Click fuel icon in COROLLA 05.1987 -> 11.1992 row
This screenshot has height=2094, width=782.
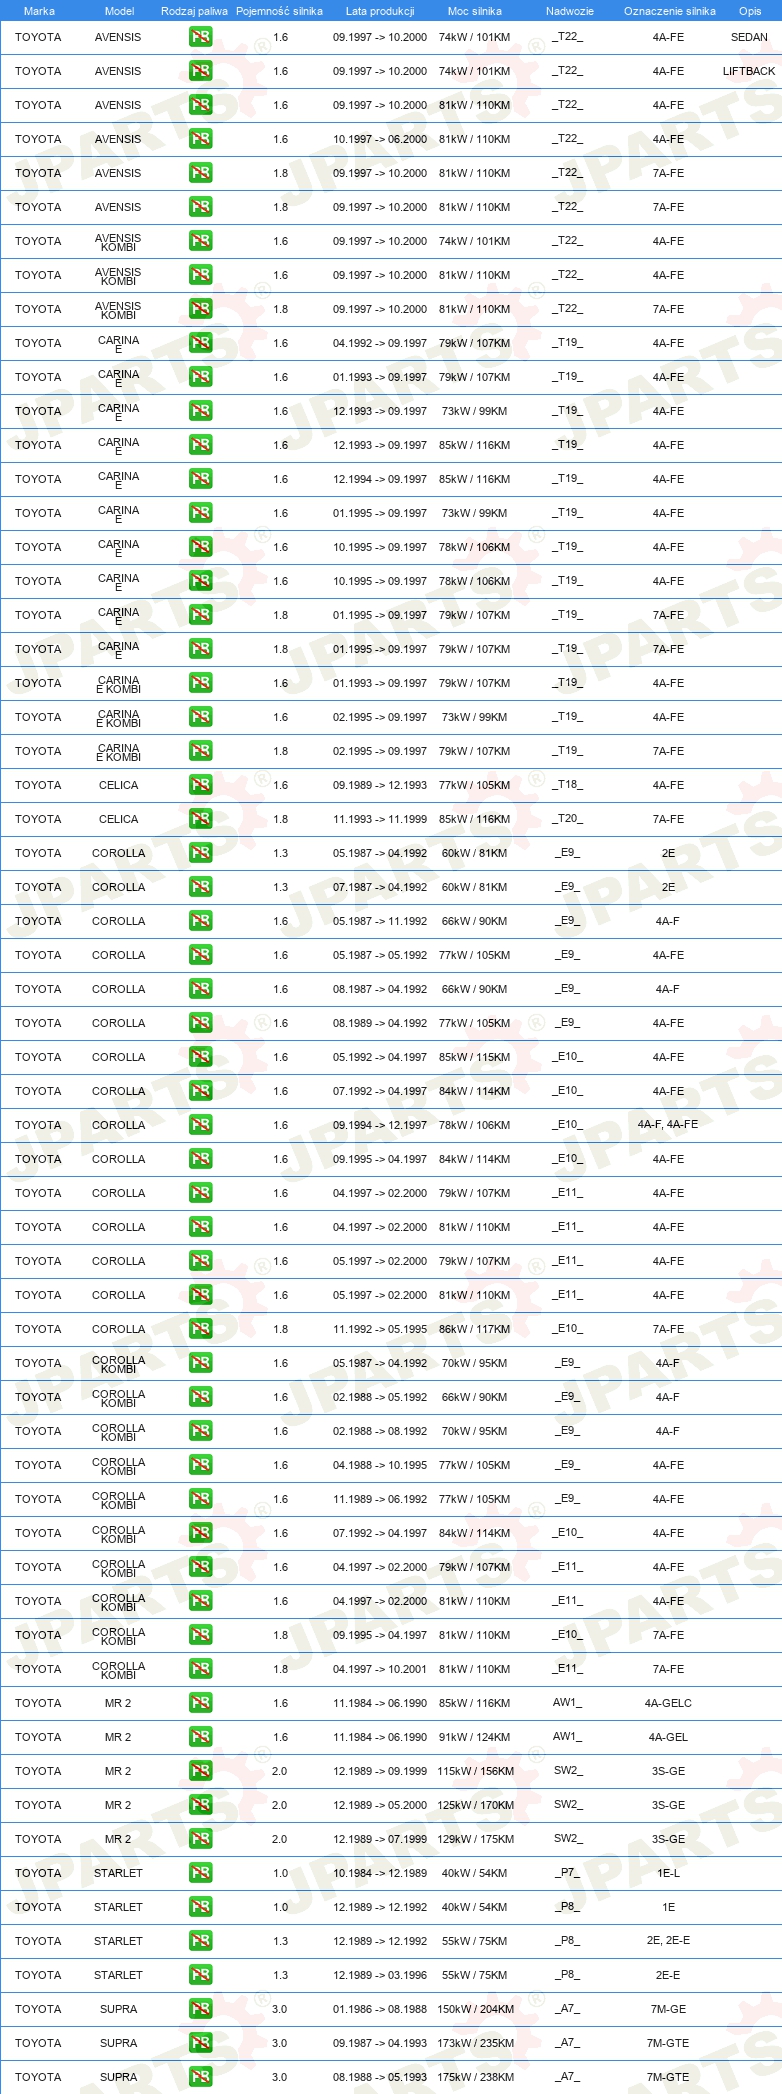(x=200, y=921)
